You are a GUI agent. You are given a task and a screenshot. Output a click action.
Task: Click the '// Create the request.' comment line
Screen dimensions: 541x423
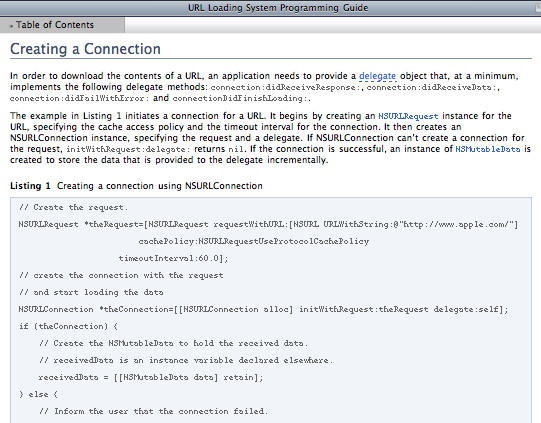tap(73, 207)
